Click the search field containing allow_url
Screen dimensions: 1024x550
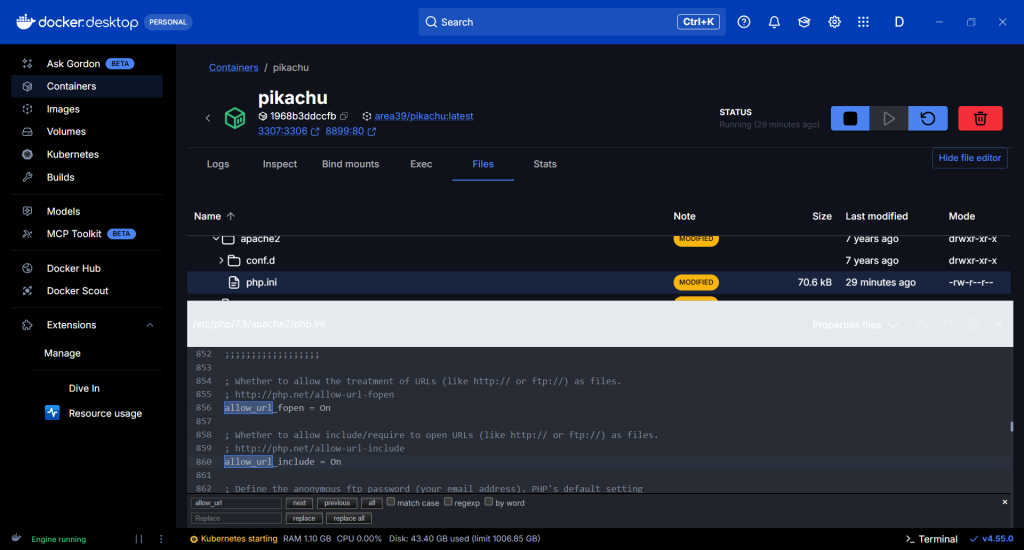[236, 503]
